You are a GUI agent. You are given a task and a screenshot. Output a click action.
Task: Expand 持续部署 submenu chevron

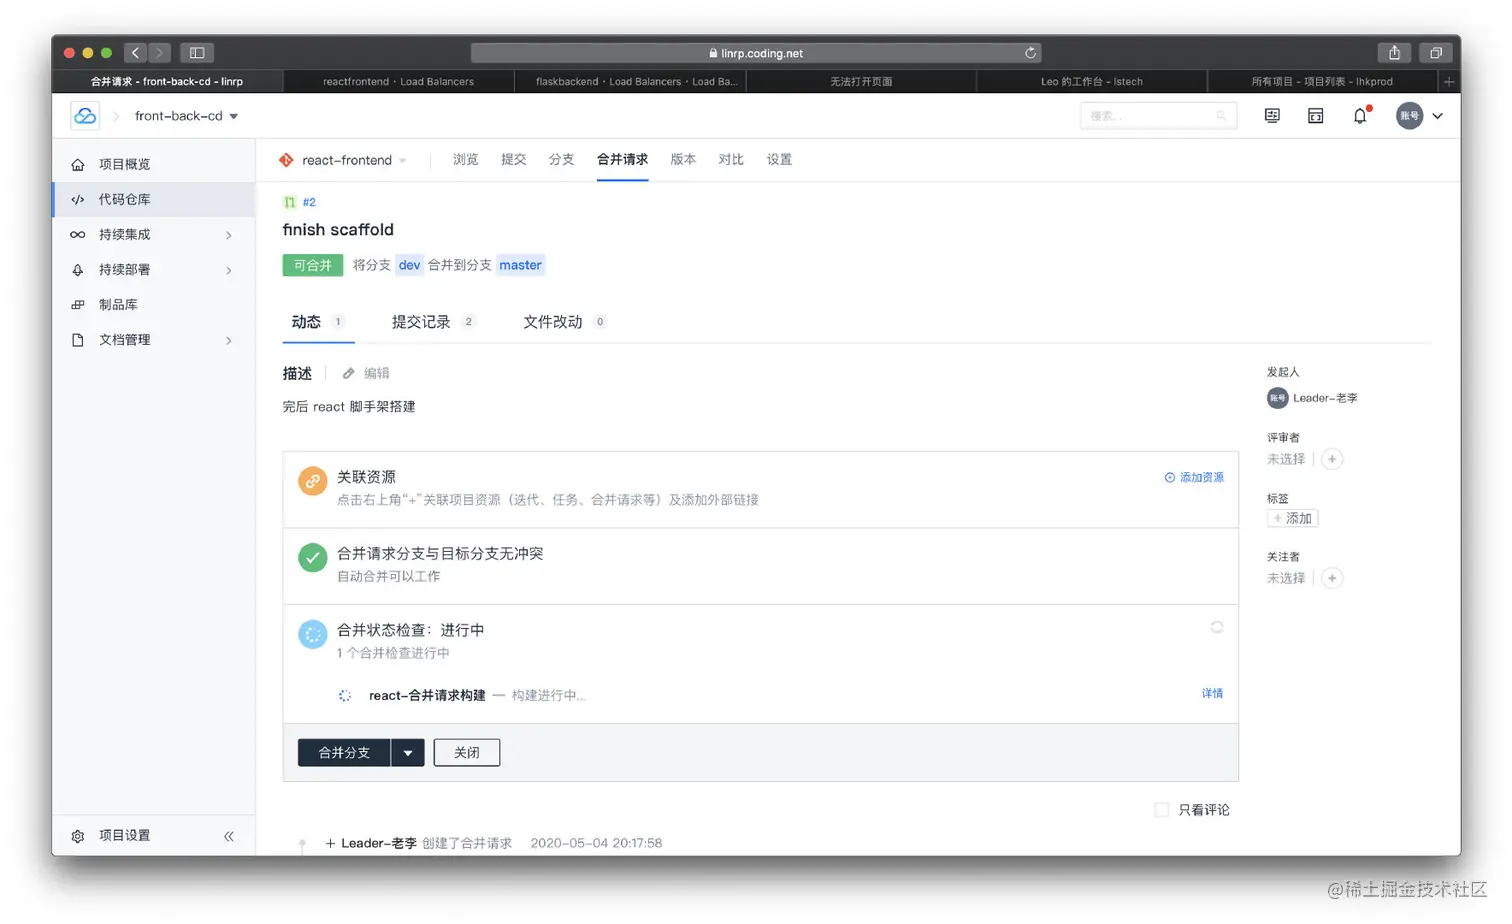229,271
